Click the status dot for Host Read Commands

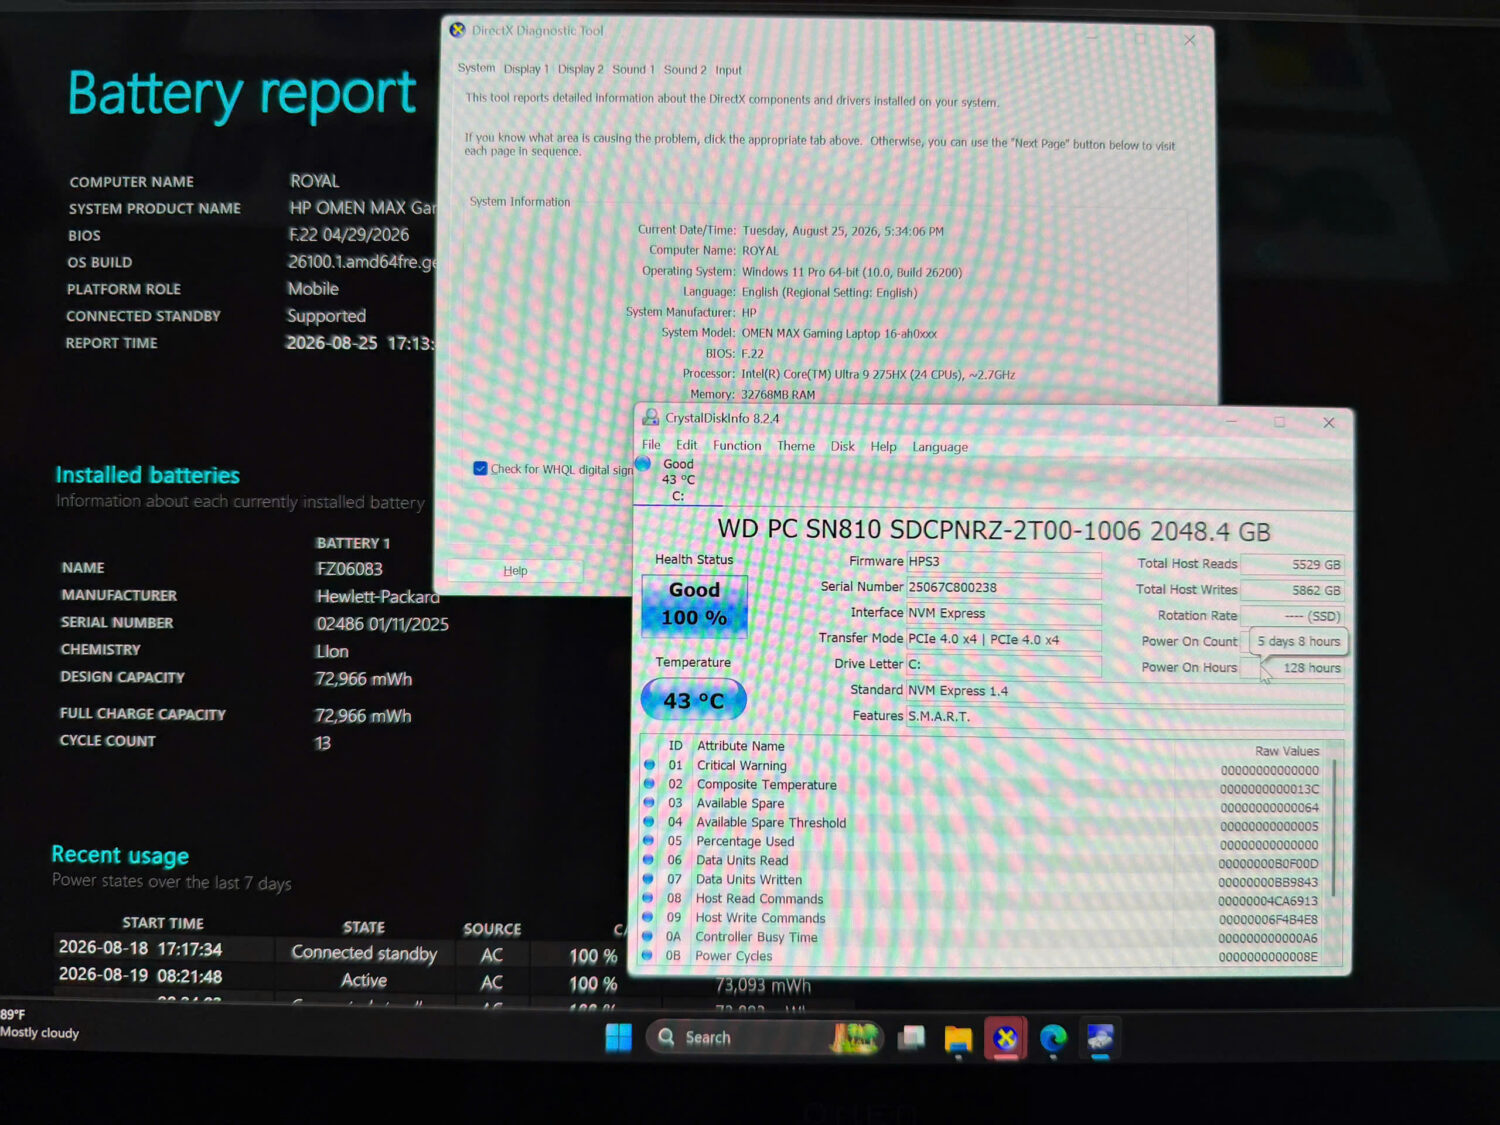pyautogui.click(x=647, y=898)
